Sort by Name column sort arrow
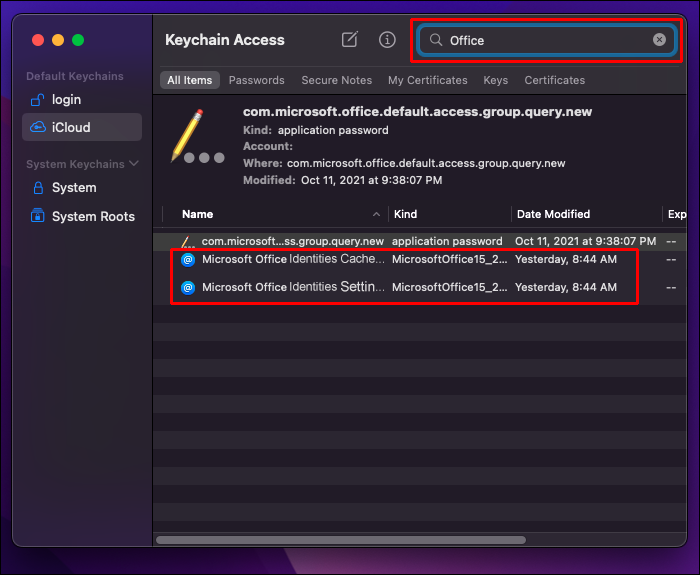The image size is (700, 575). coord(377,214)
